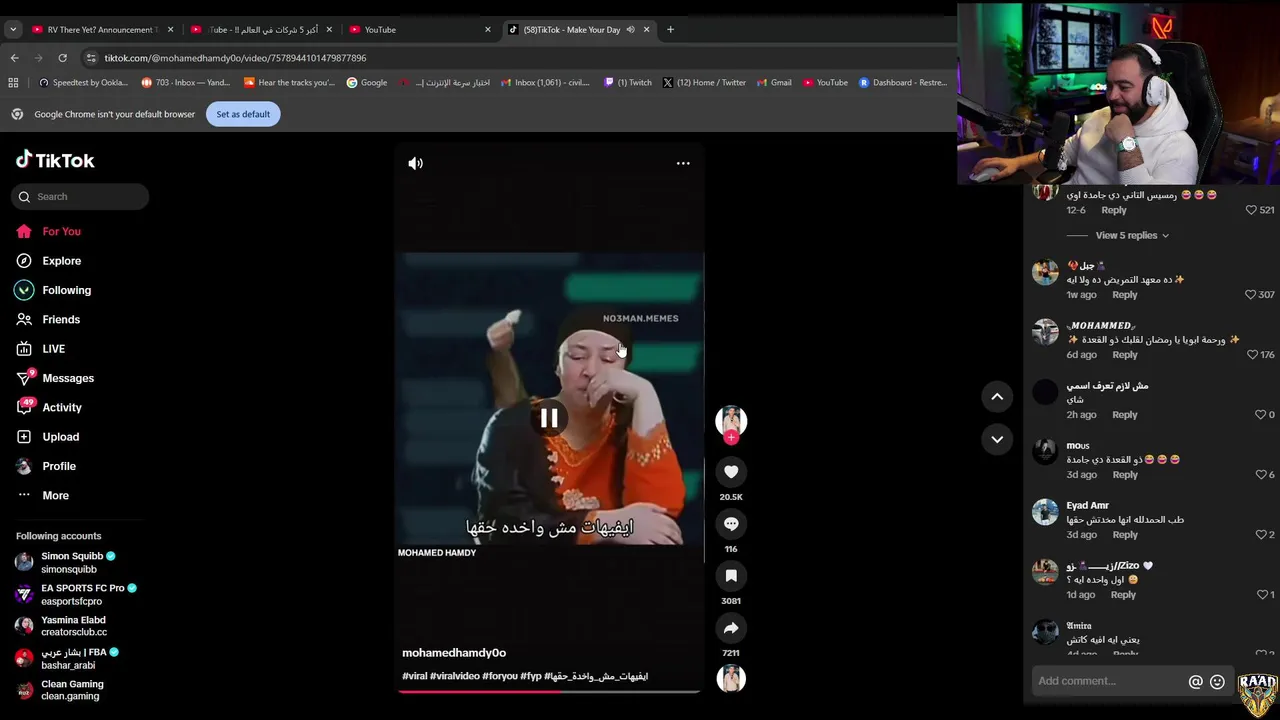
Task: Switch to the RV There Yet? tab
Action: pos(101,30)
